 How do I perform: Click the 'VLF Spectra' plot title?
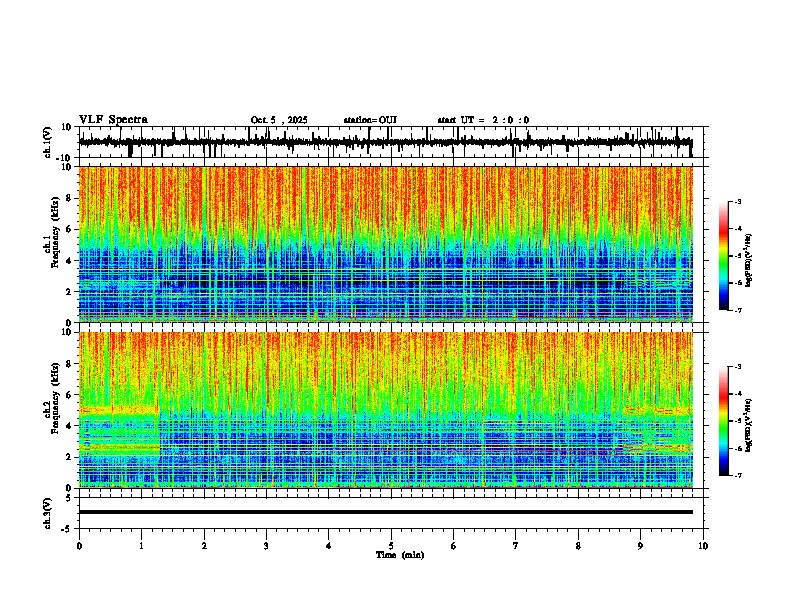click(x=113, y=120)
